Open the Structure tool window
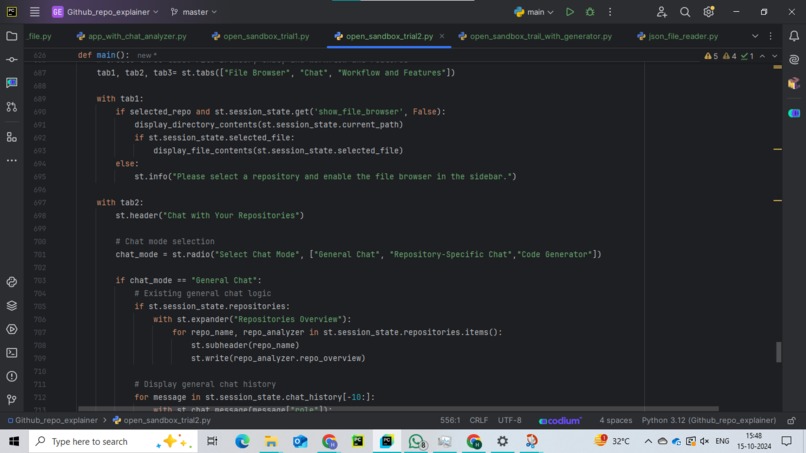The width and height of the screenshot is (806, 453). [11, 137]
